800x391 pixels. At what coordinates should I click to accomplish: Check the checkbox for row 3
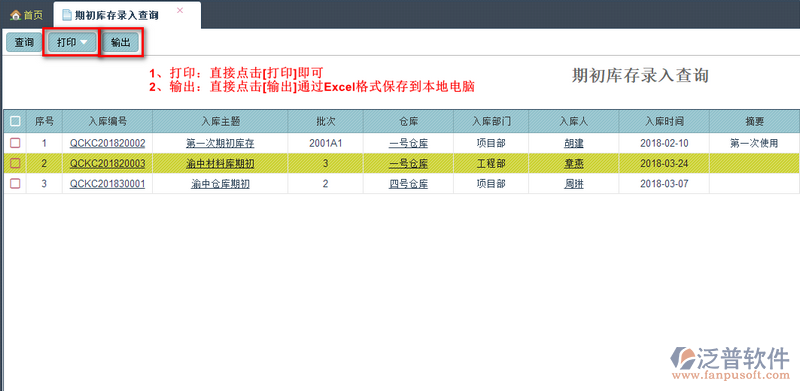(15, 184)
